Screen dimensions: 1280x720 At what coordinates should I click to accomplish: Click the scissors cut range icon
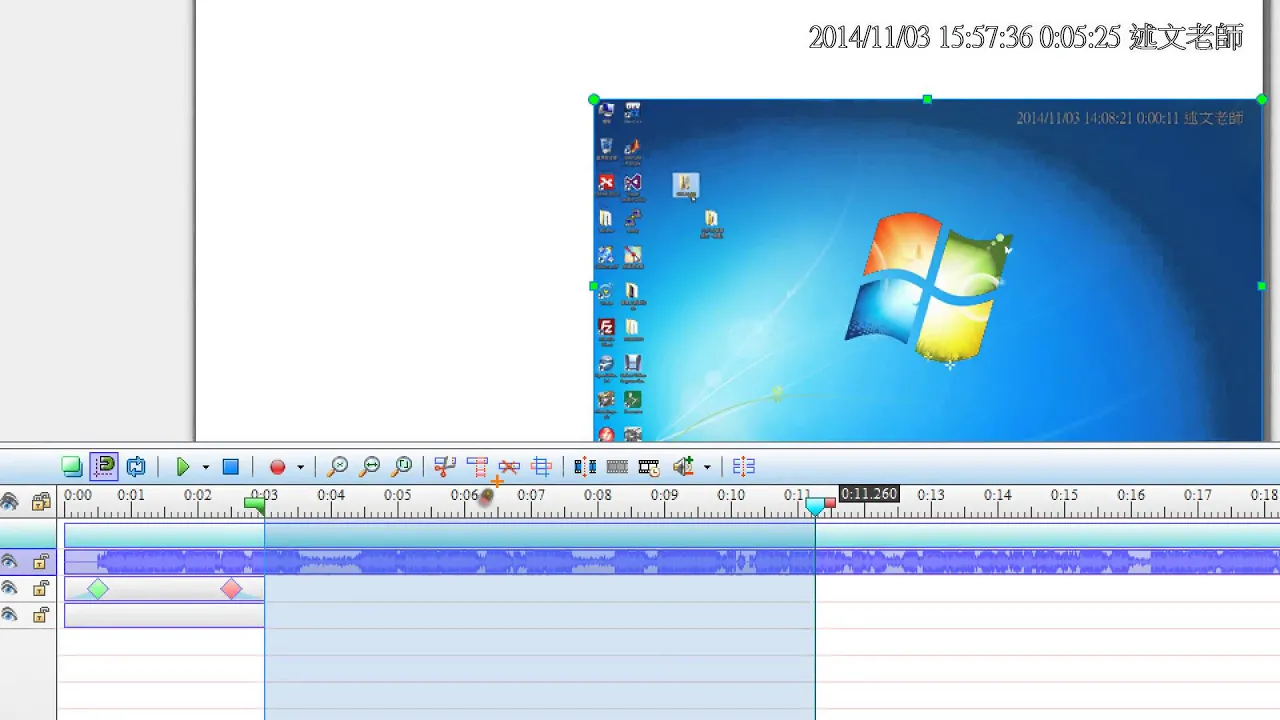point(445,467)
